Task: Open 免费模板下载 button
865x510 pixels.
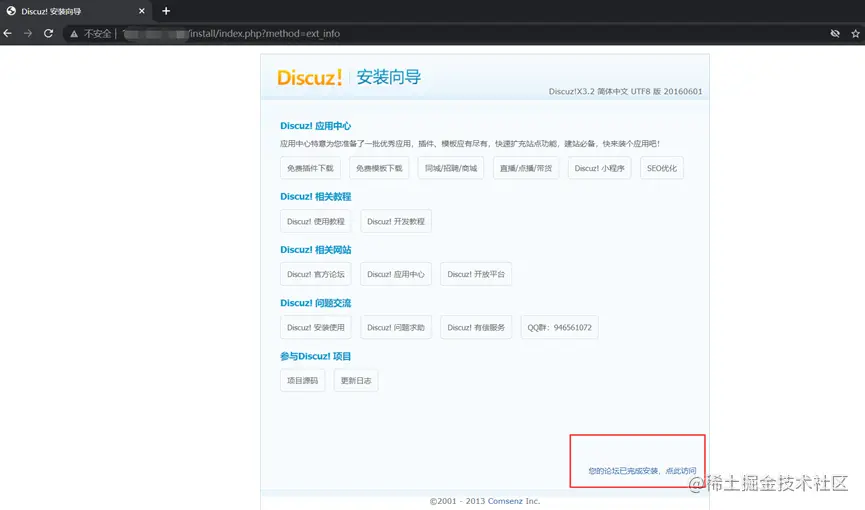Action: click(x=379, y=168)
